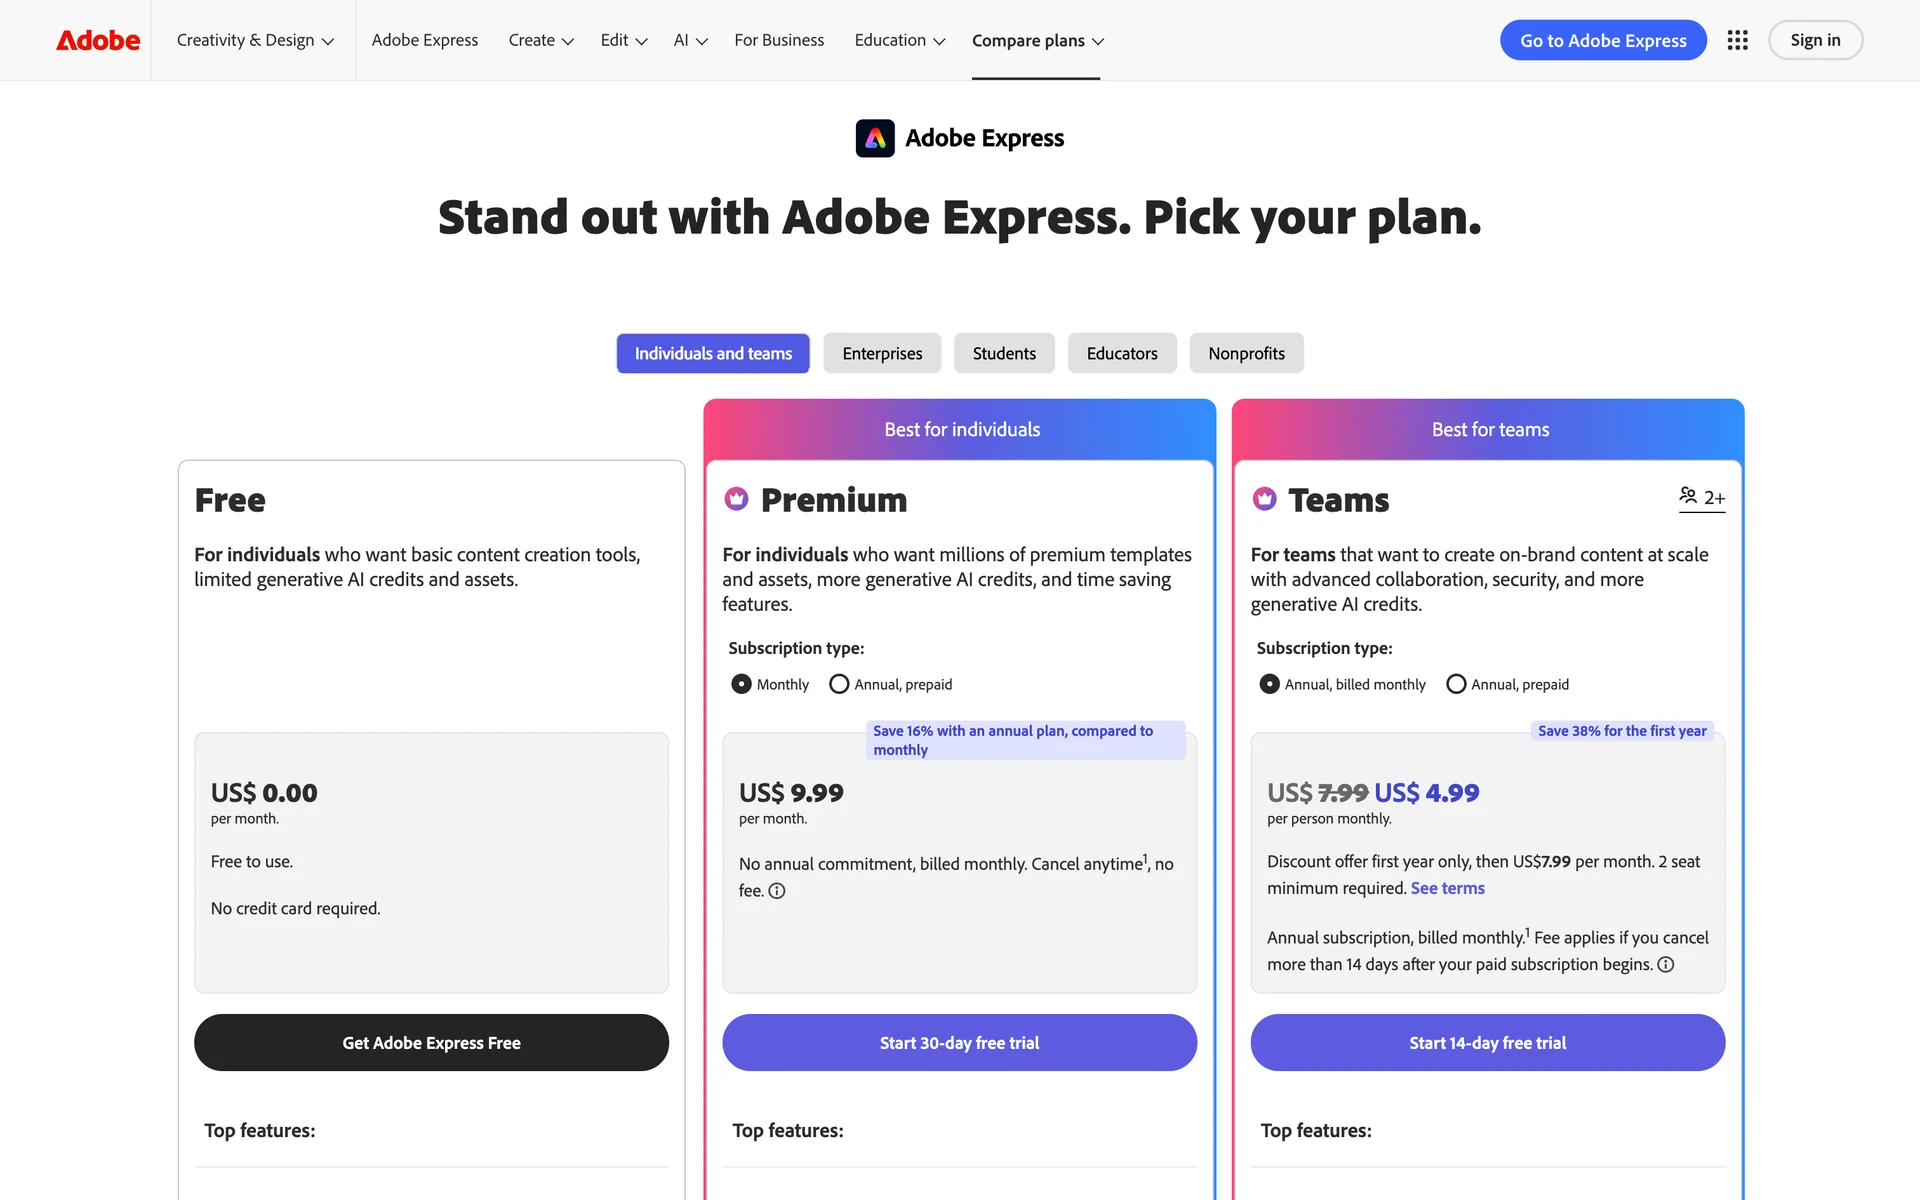The image size is (1920, 1200).
Task: Click Start 30-day free trial button
Action: pyautogui.click(x=959, y=1043)
